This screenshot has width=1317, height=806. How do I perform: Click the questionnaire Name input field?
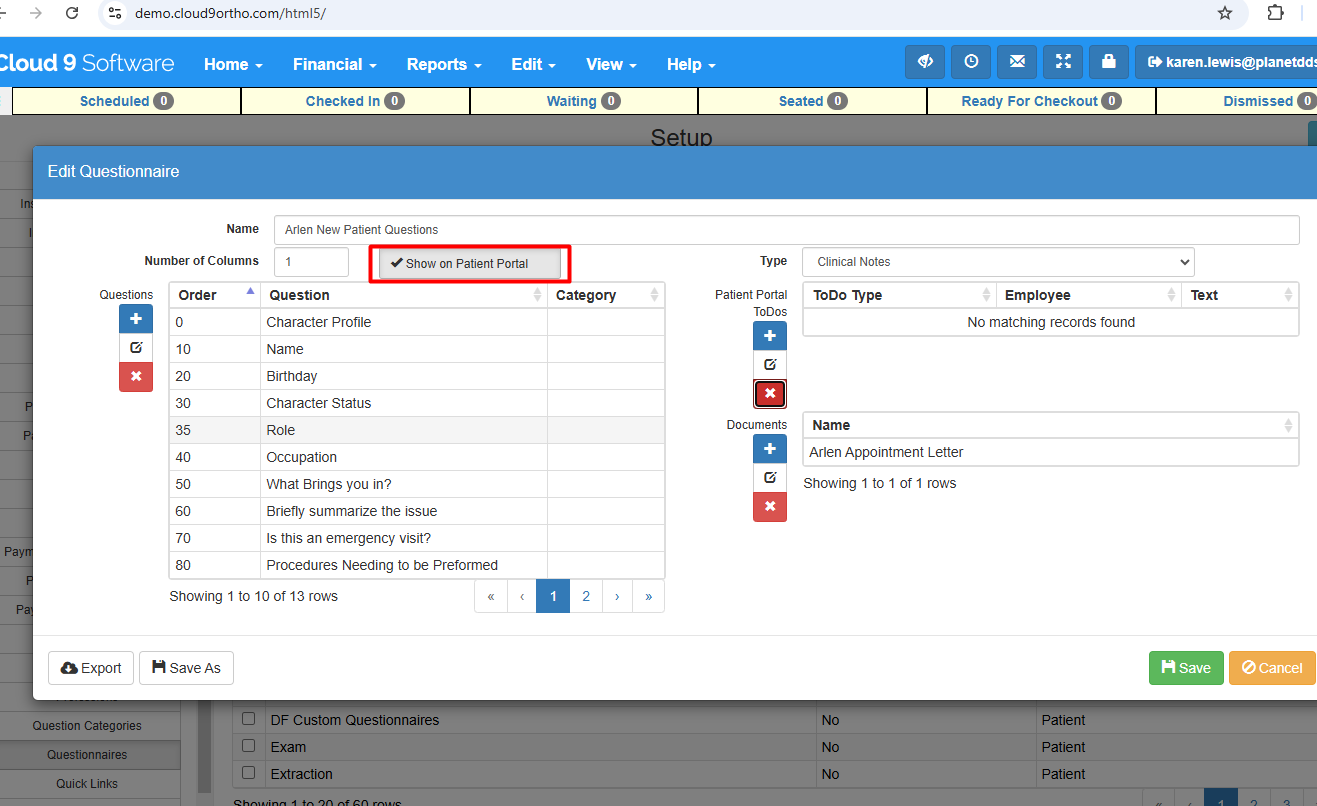pyautogui.click(x=786, y=230)
